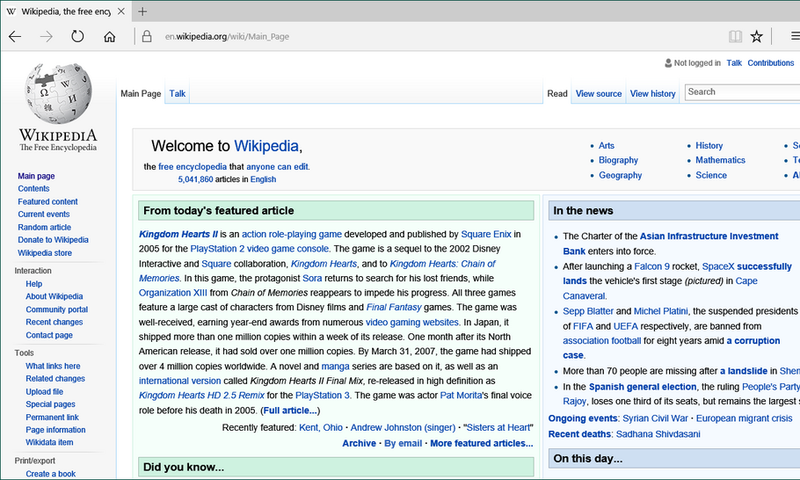The width and height of the screenshot is (800, 480).
Task: Open Current events sidebar link
Action: (x=44, y=214)
